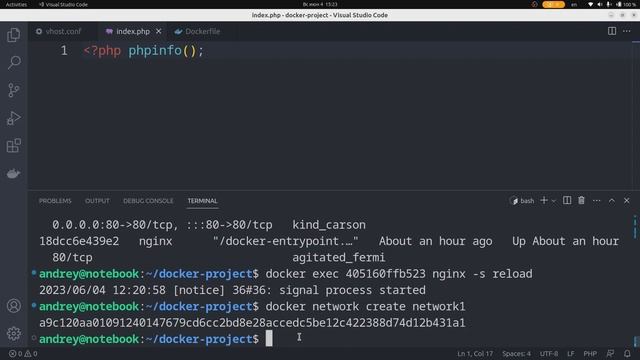The image size is (640, 360).
Task: Open the Source Control view
Action: (x=13, y=90)
